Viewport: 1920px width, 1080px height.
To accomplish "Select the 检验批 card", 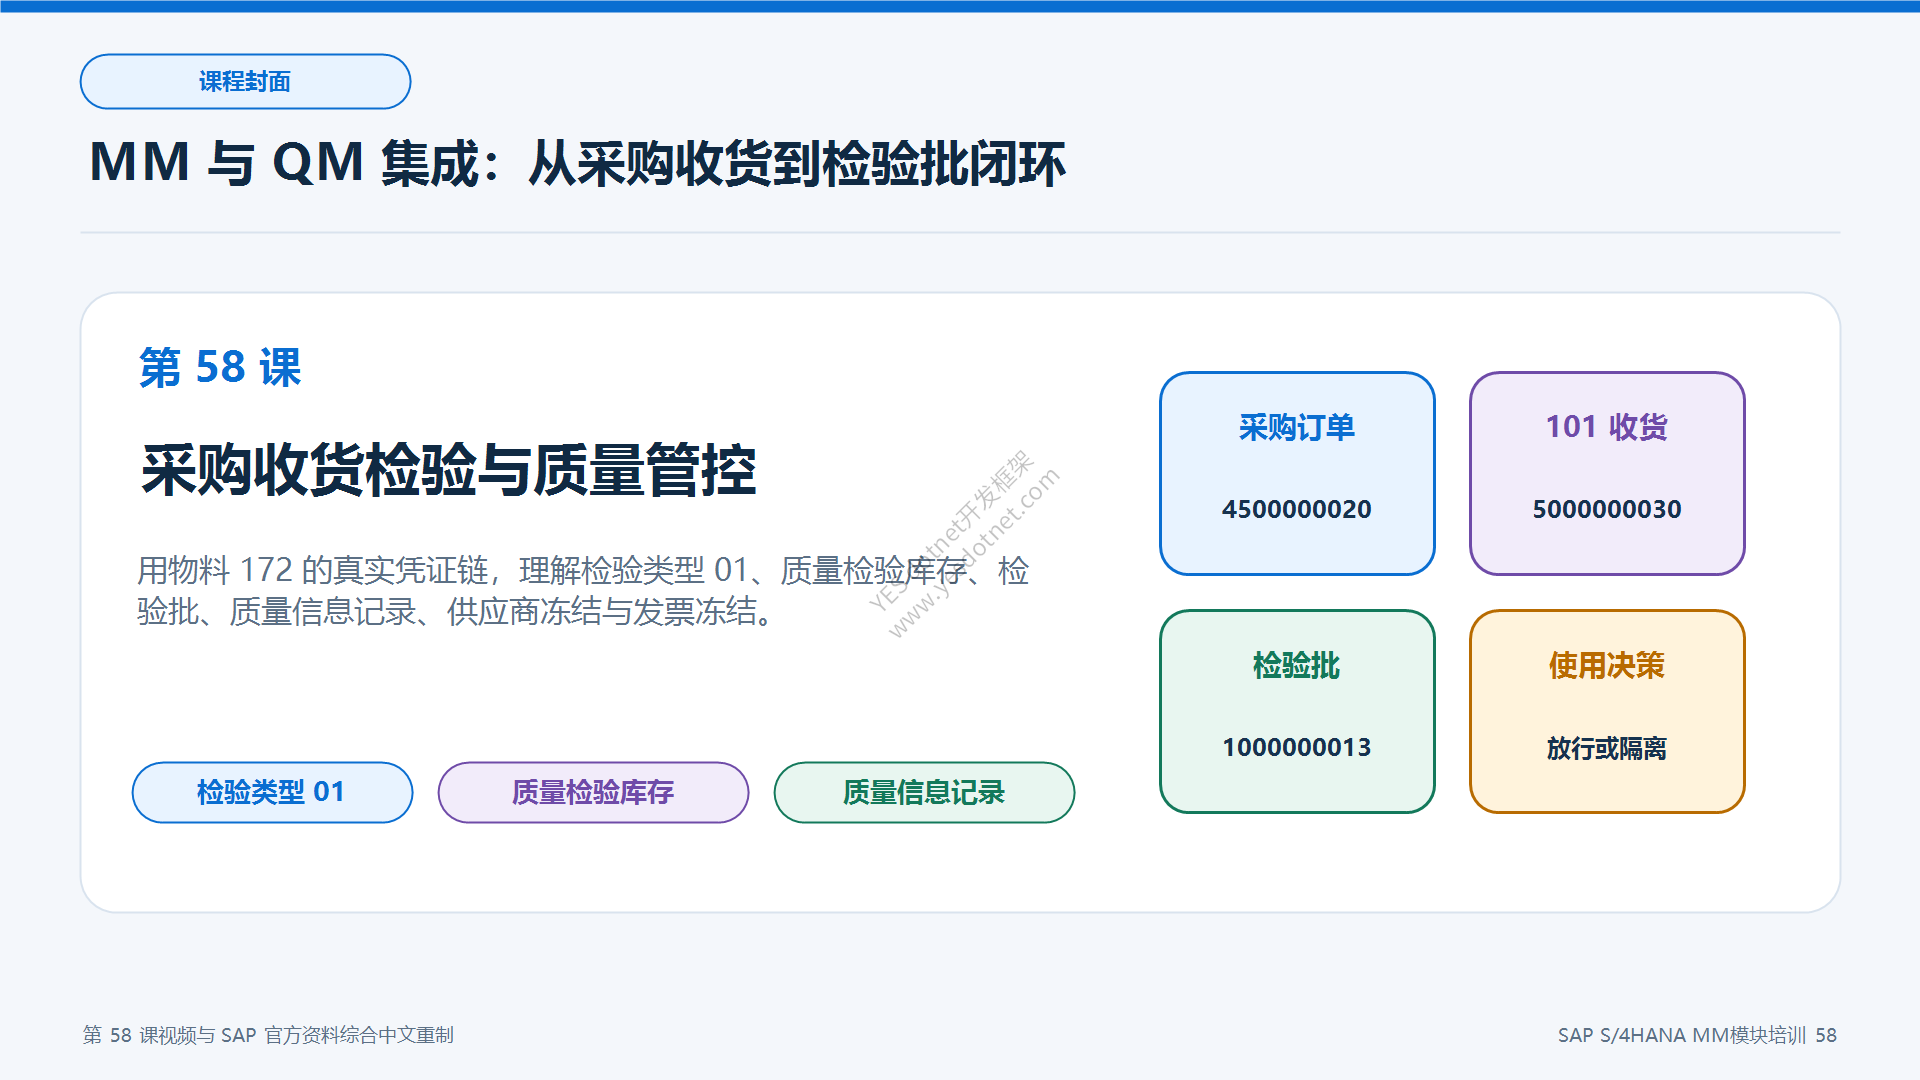I will pyautogui.click(x=1297, y=711).
